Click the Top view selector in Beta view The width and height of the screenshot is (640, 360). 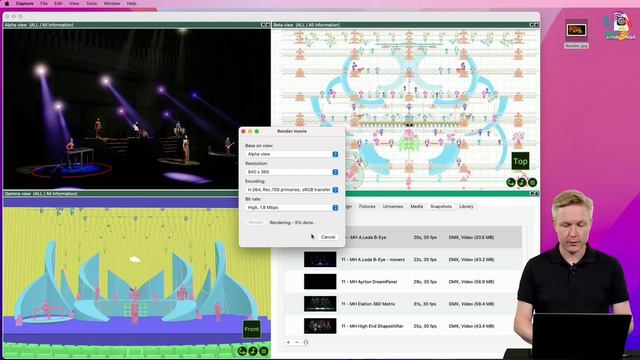click(520, 161)
